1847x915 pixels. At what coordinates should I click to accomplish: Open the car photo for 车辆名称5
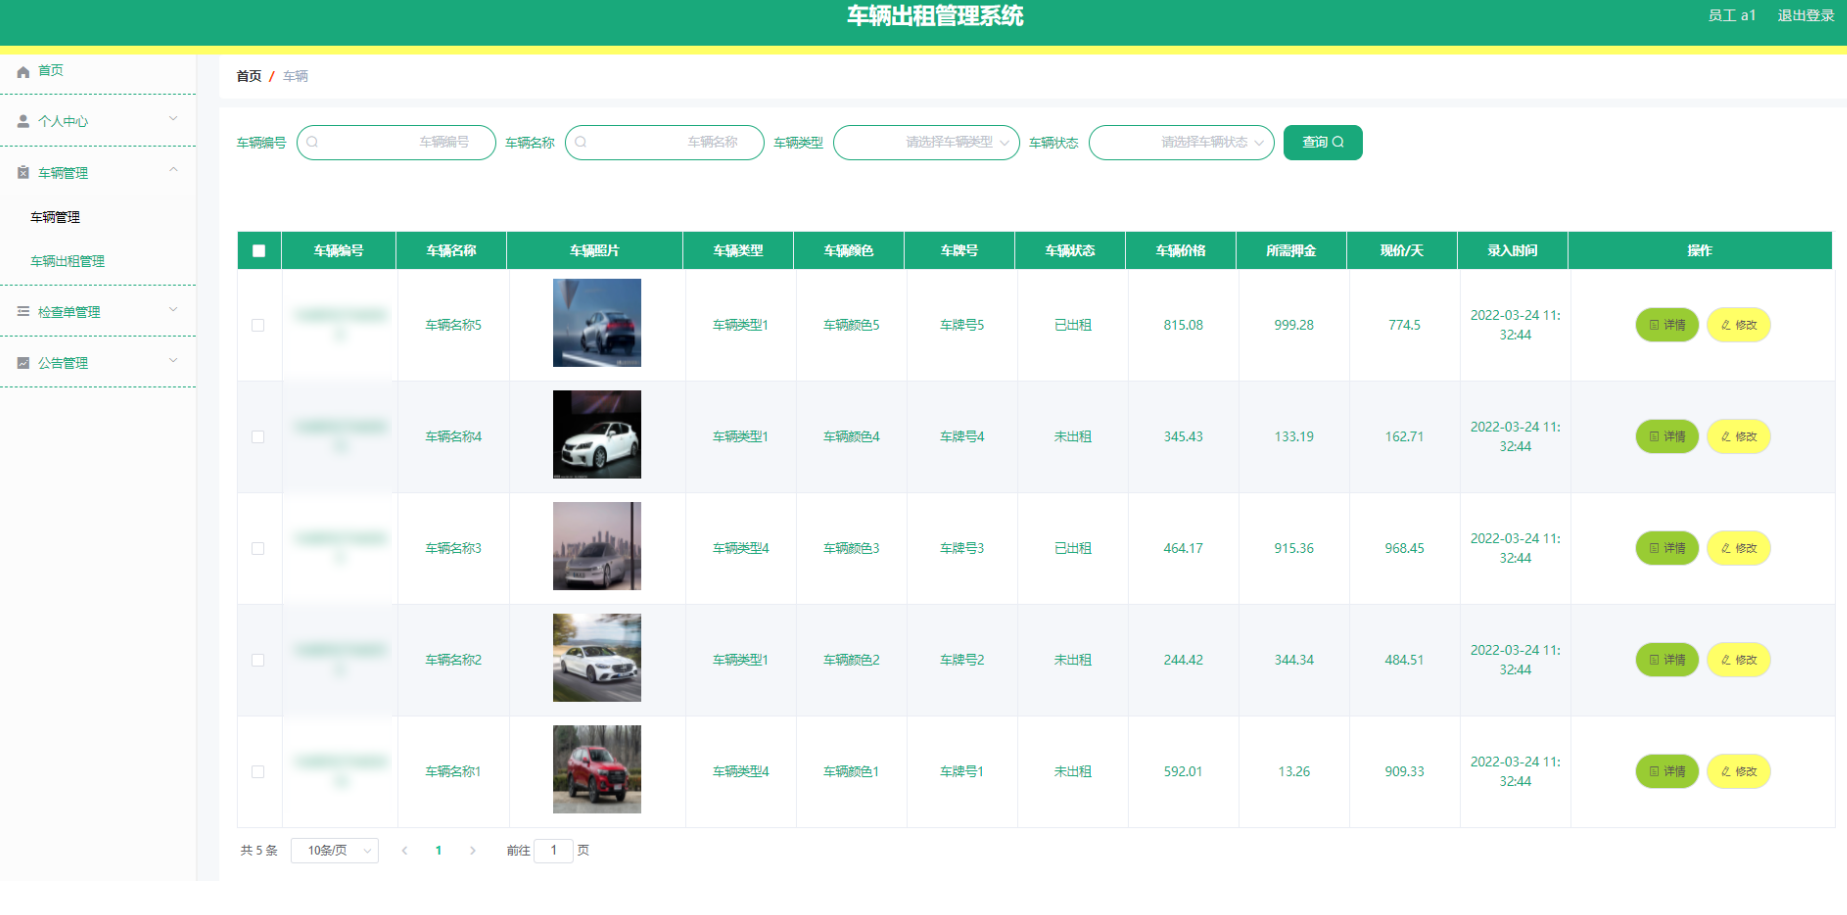(x=597, y=323)
